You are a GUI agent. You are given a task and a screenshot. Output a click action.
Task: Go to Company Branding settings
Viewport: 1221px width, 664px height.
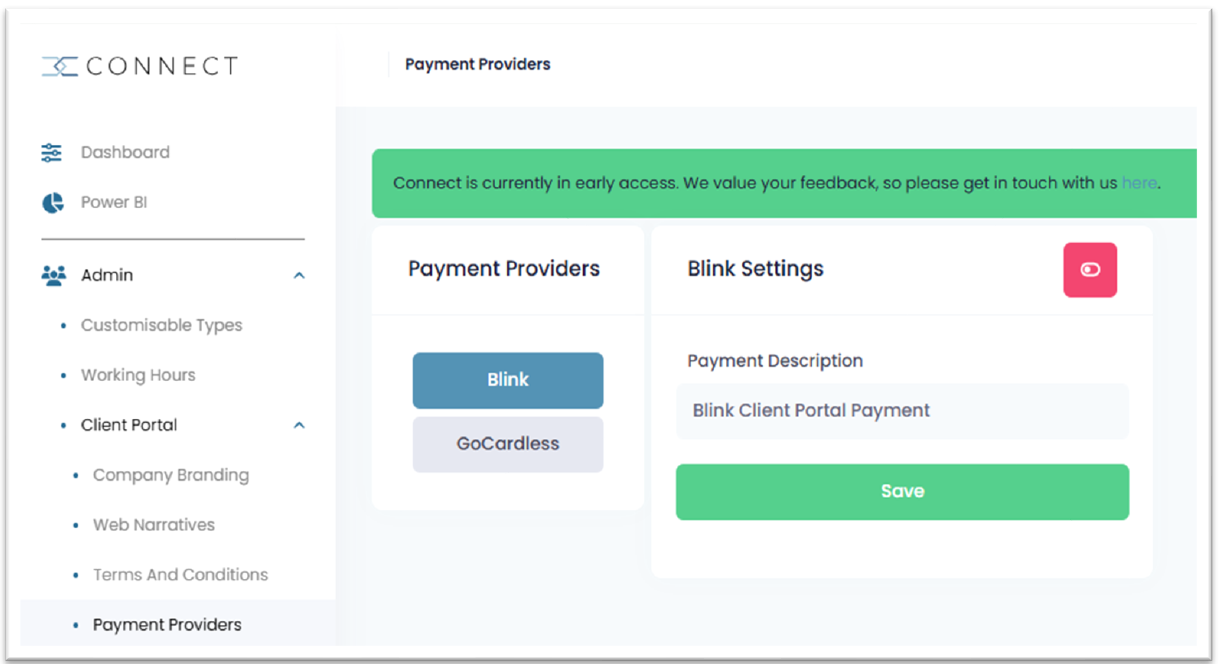click(171, 475)
